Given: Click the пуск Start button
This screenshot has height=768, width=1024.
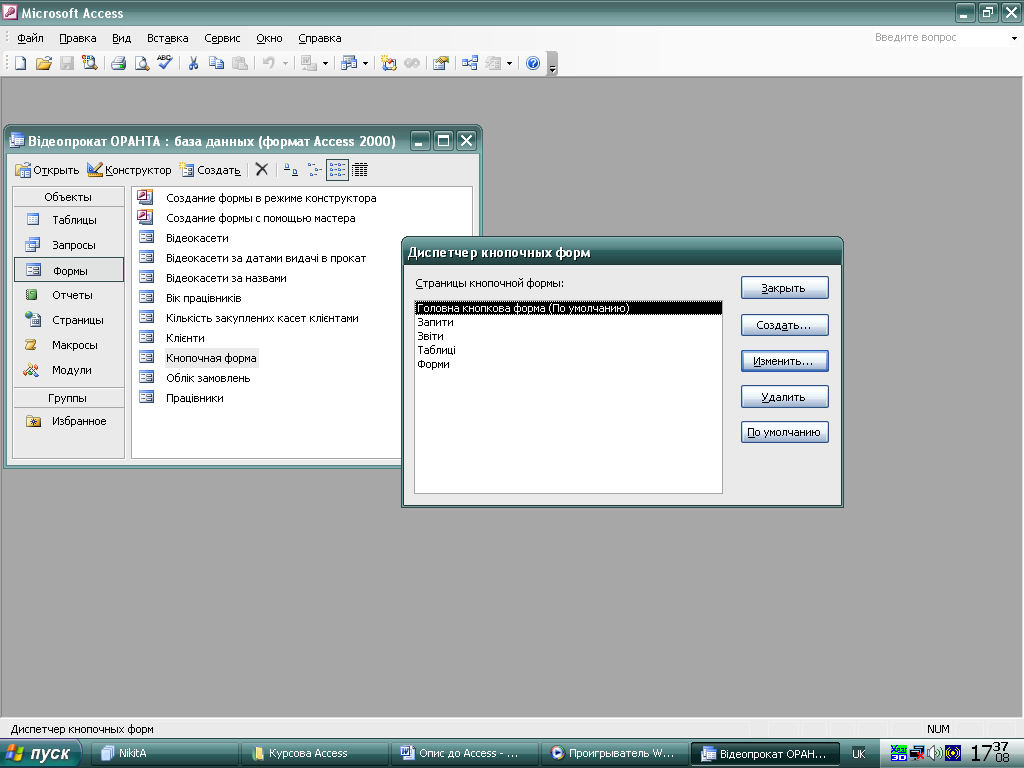Looking at the screenshot, I should [40, 754].
